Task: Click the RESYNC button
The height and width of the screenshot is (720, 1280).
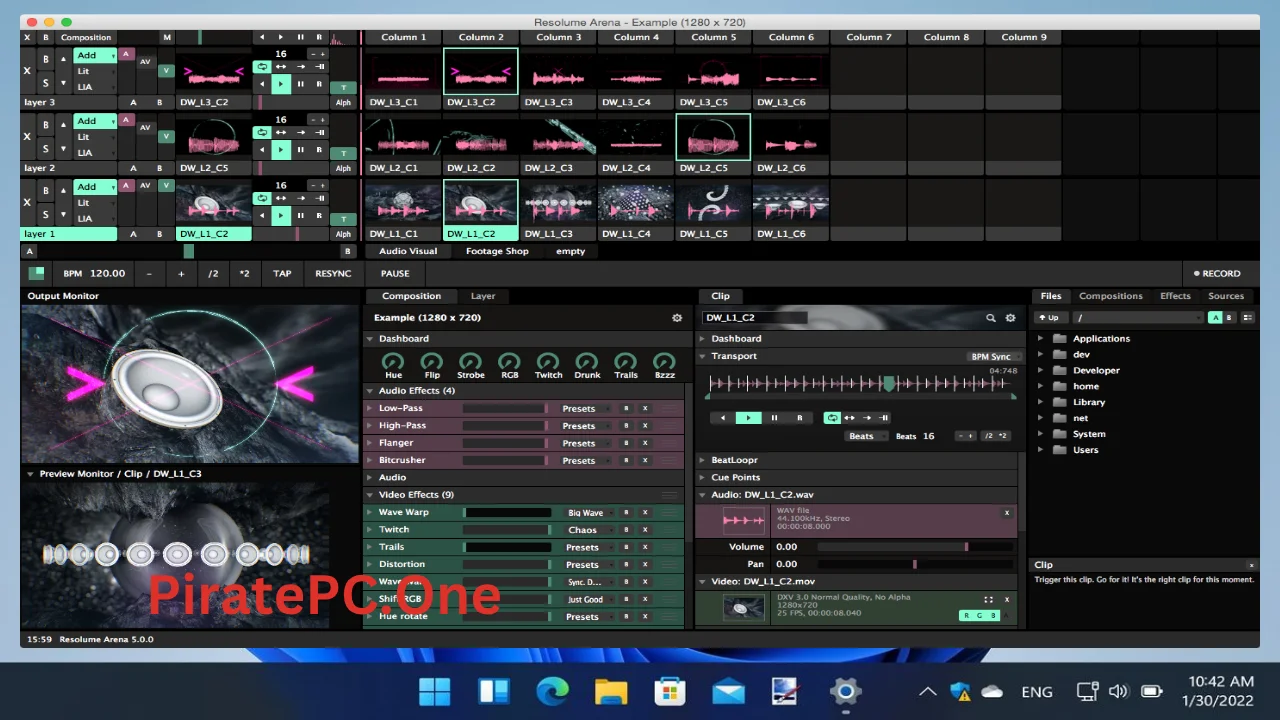Action: (333, 273)
